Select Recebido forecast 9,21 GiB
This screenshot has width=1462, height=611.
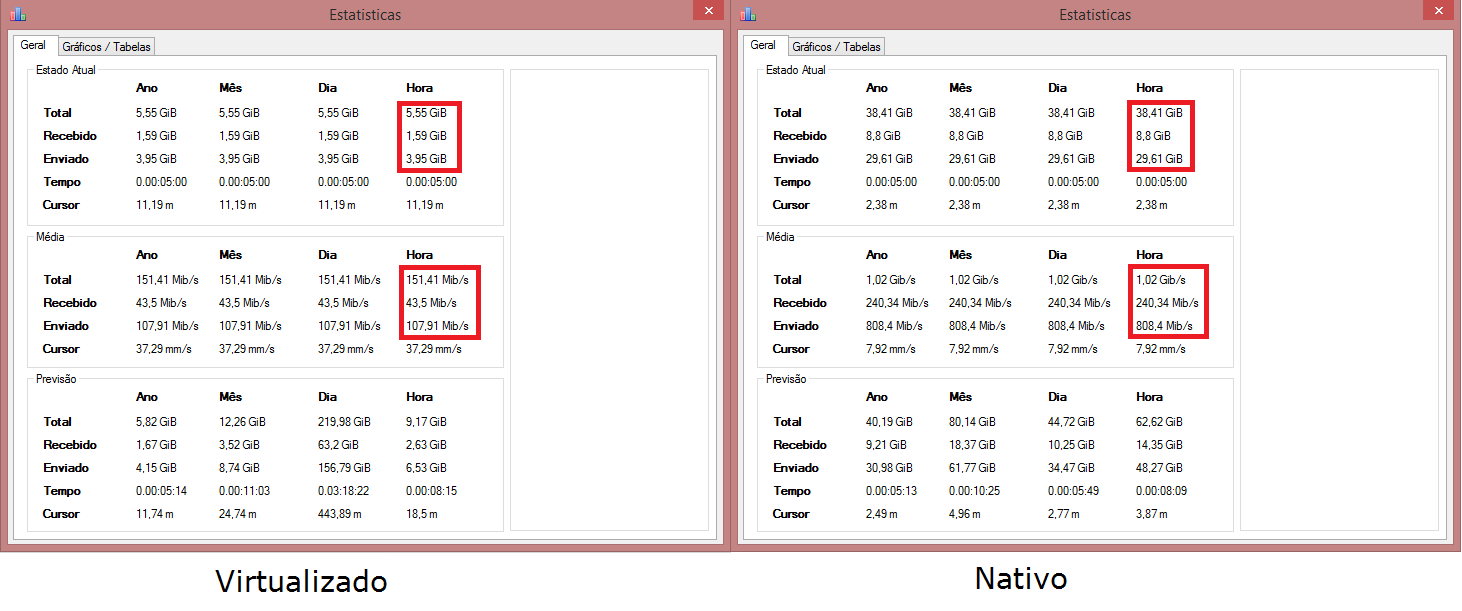[886, 445]
